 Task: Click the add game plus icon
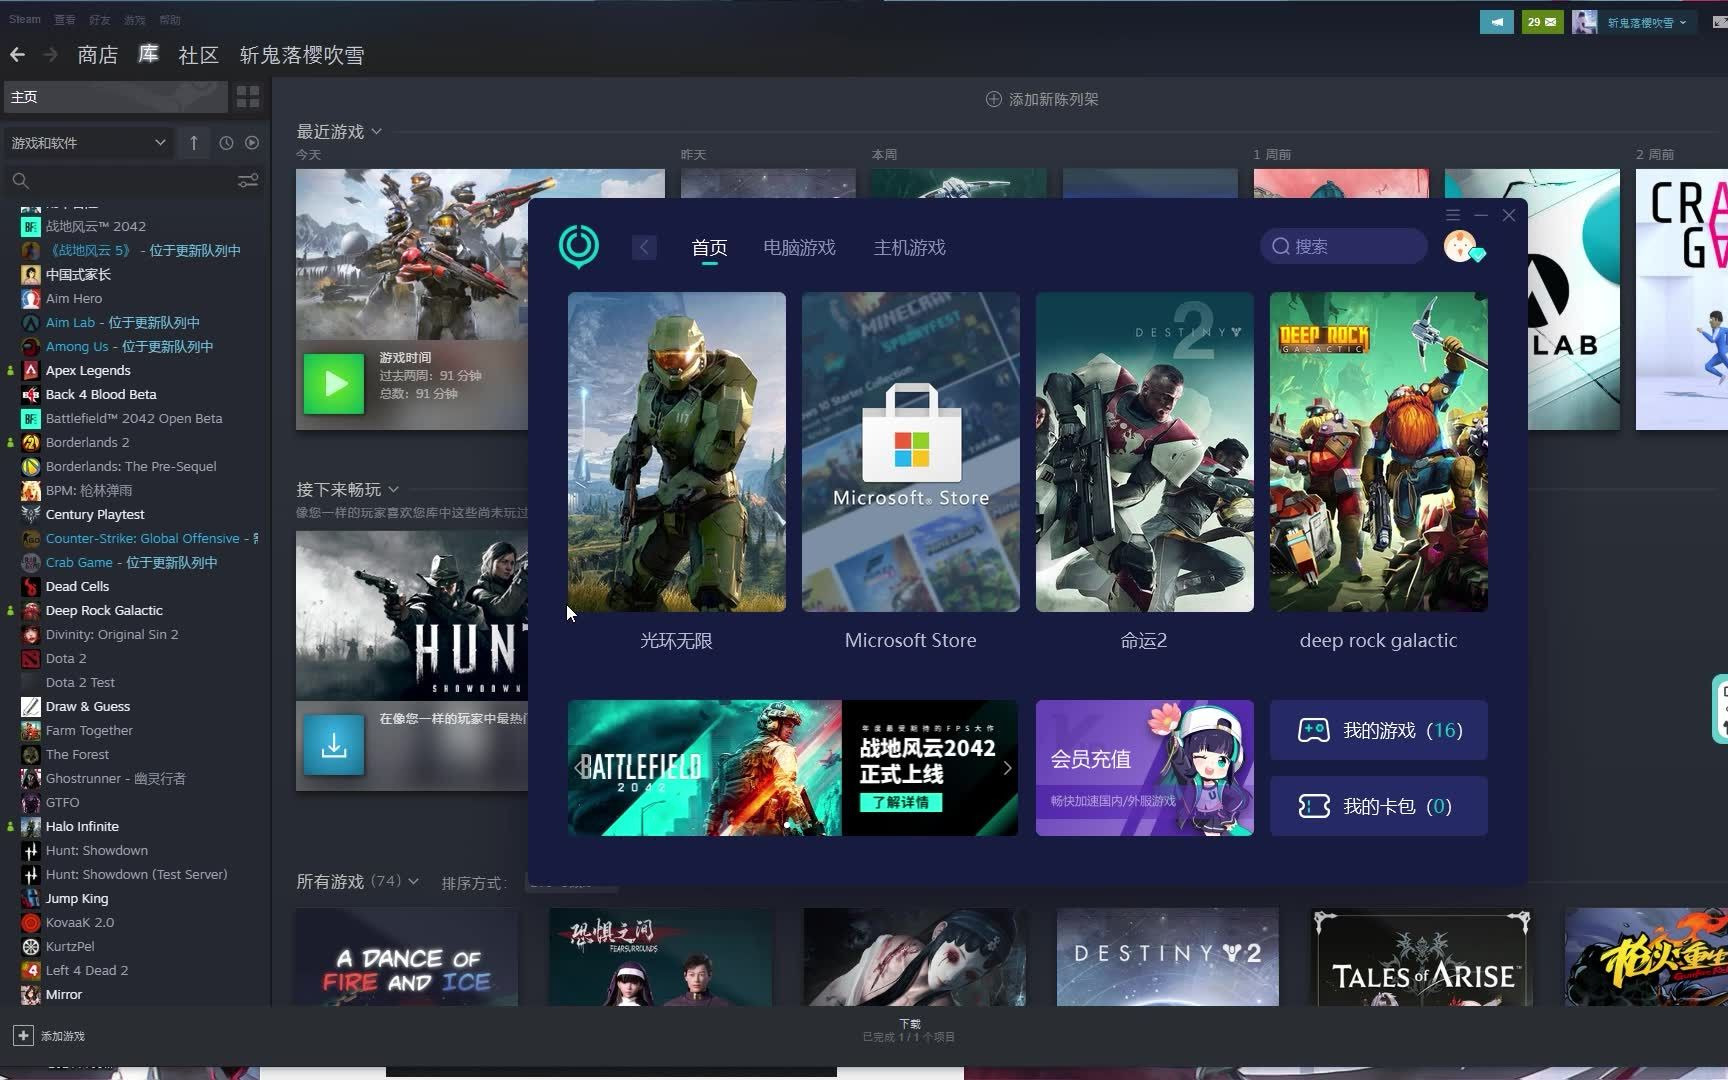(x=23, y=1036)
